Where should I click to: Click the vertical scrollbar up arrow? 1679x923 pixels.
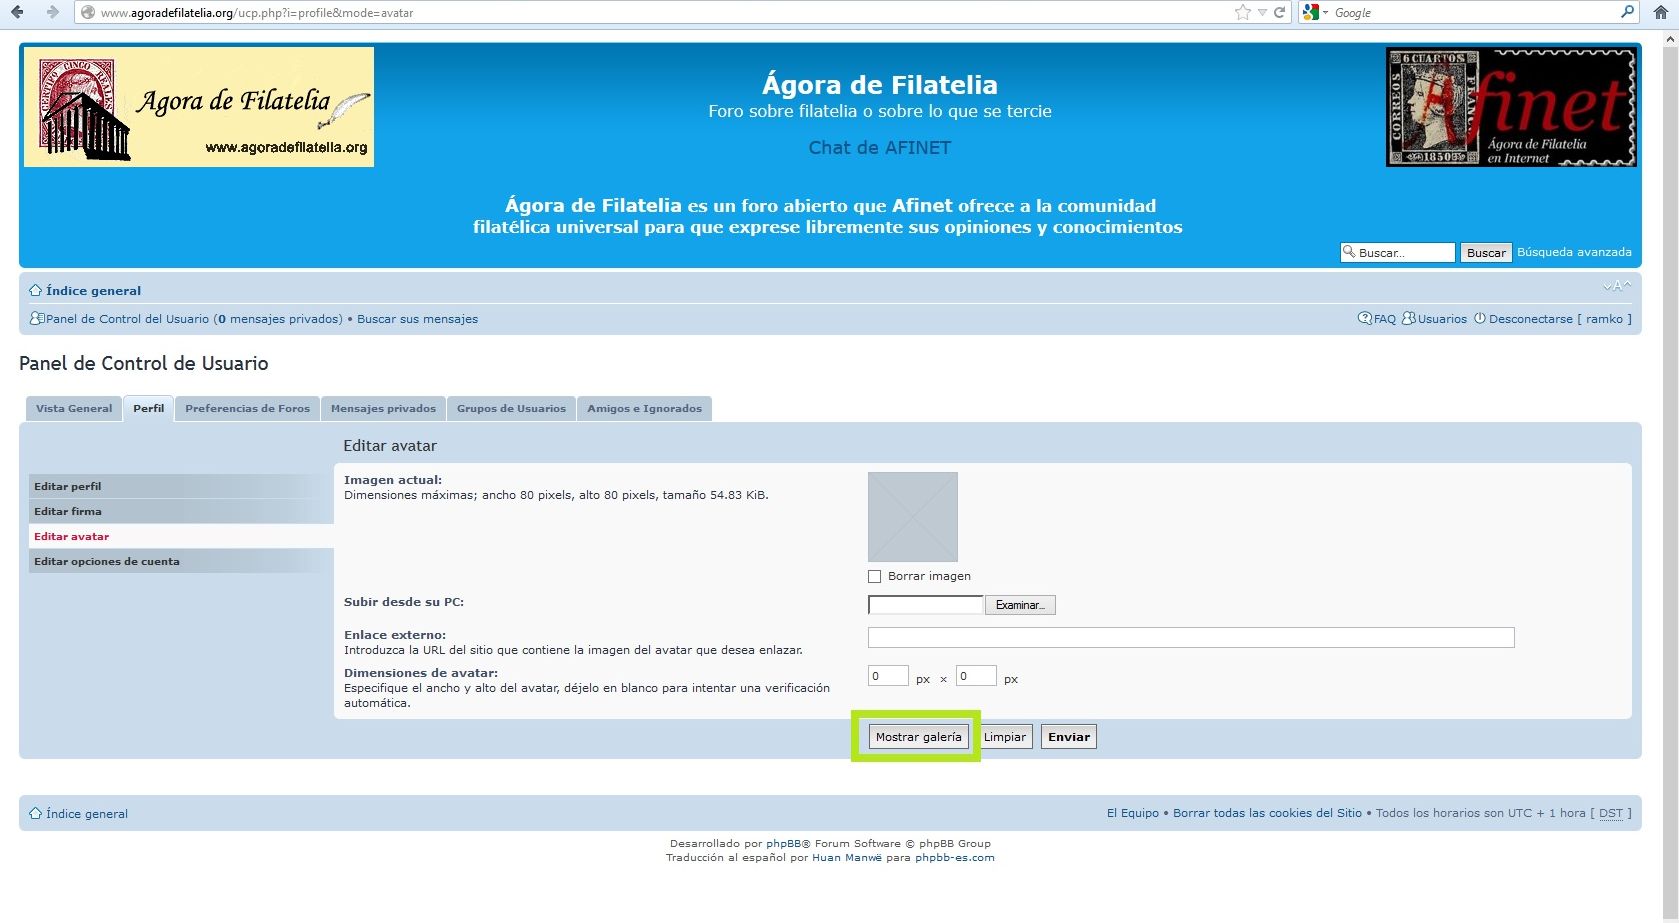coord(1670,39)
